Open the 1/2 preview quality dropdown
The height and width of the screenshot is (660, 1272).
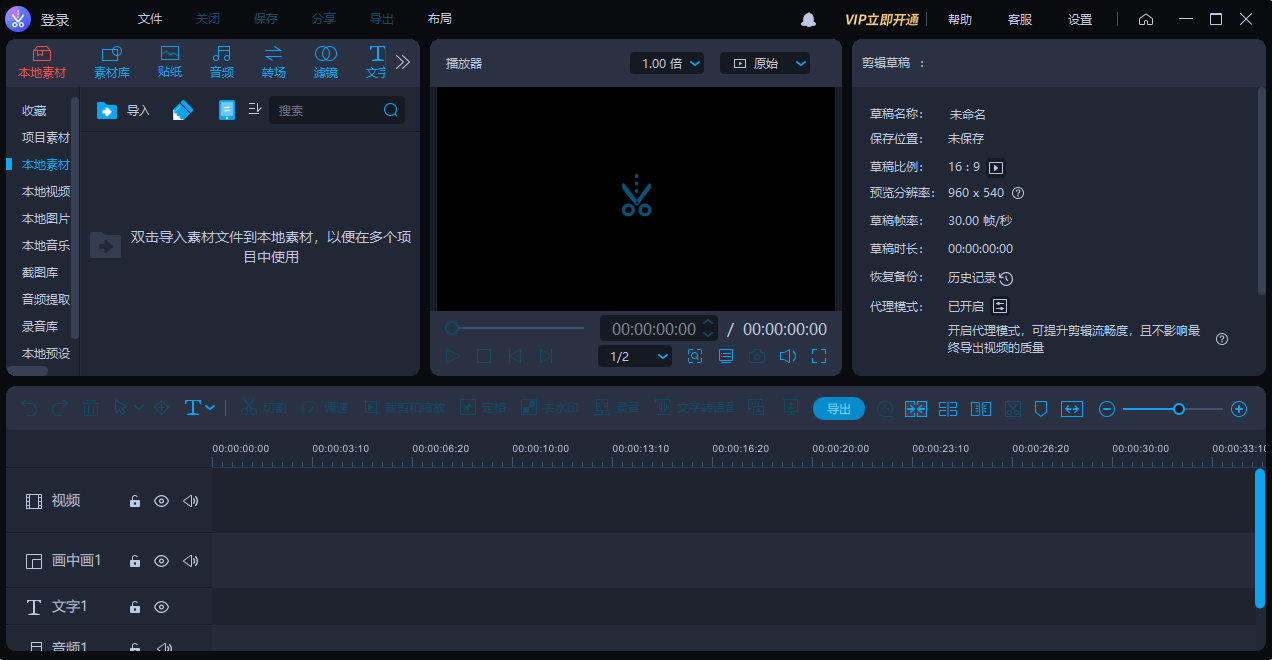635,356
